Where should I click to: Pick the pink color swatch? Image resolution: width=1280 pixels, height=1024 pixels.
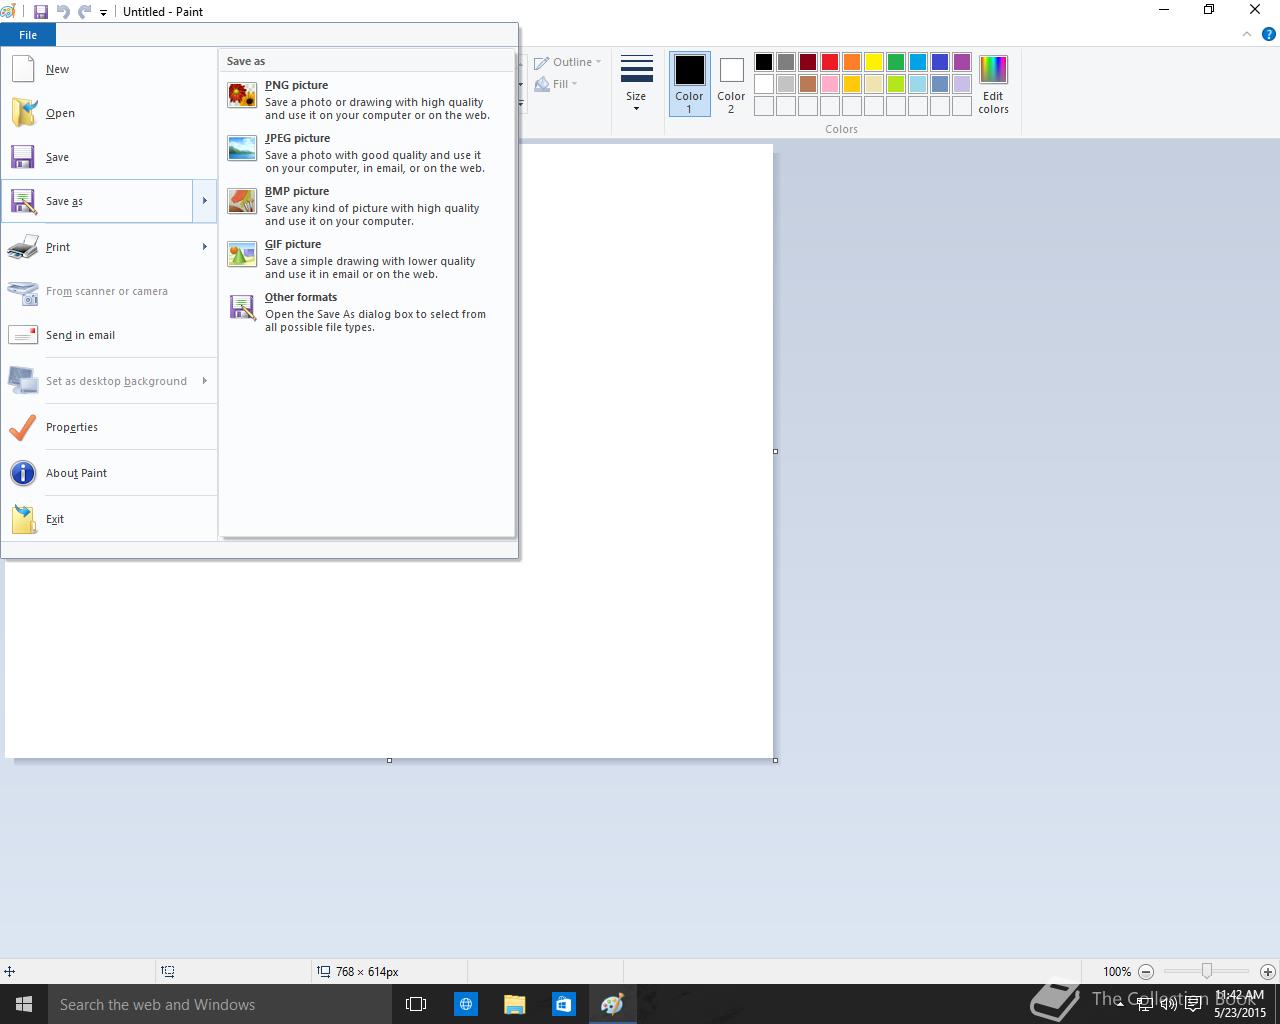[830, 84]
